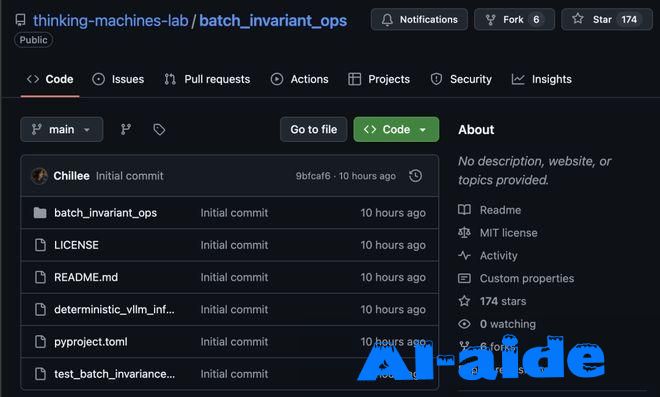View tags via the tag icon

click(x=159, y=129)
